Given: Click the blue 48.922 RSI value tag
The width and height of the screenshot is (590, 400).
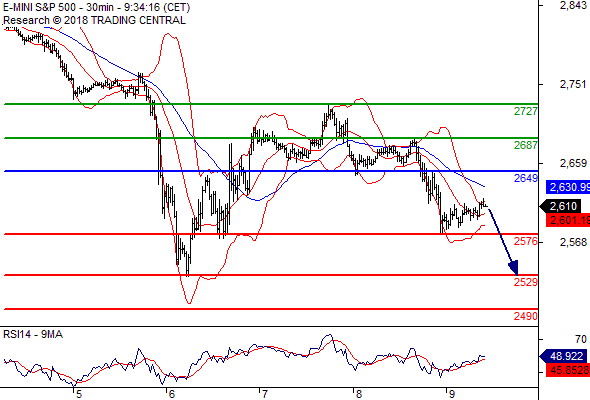Looking at the screenshot, I should tap(563, 356).
